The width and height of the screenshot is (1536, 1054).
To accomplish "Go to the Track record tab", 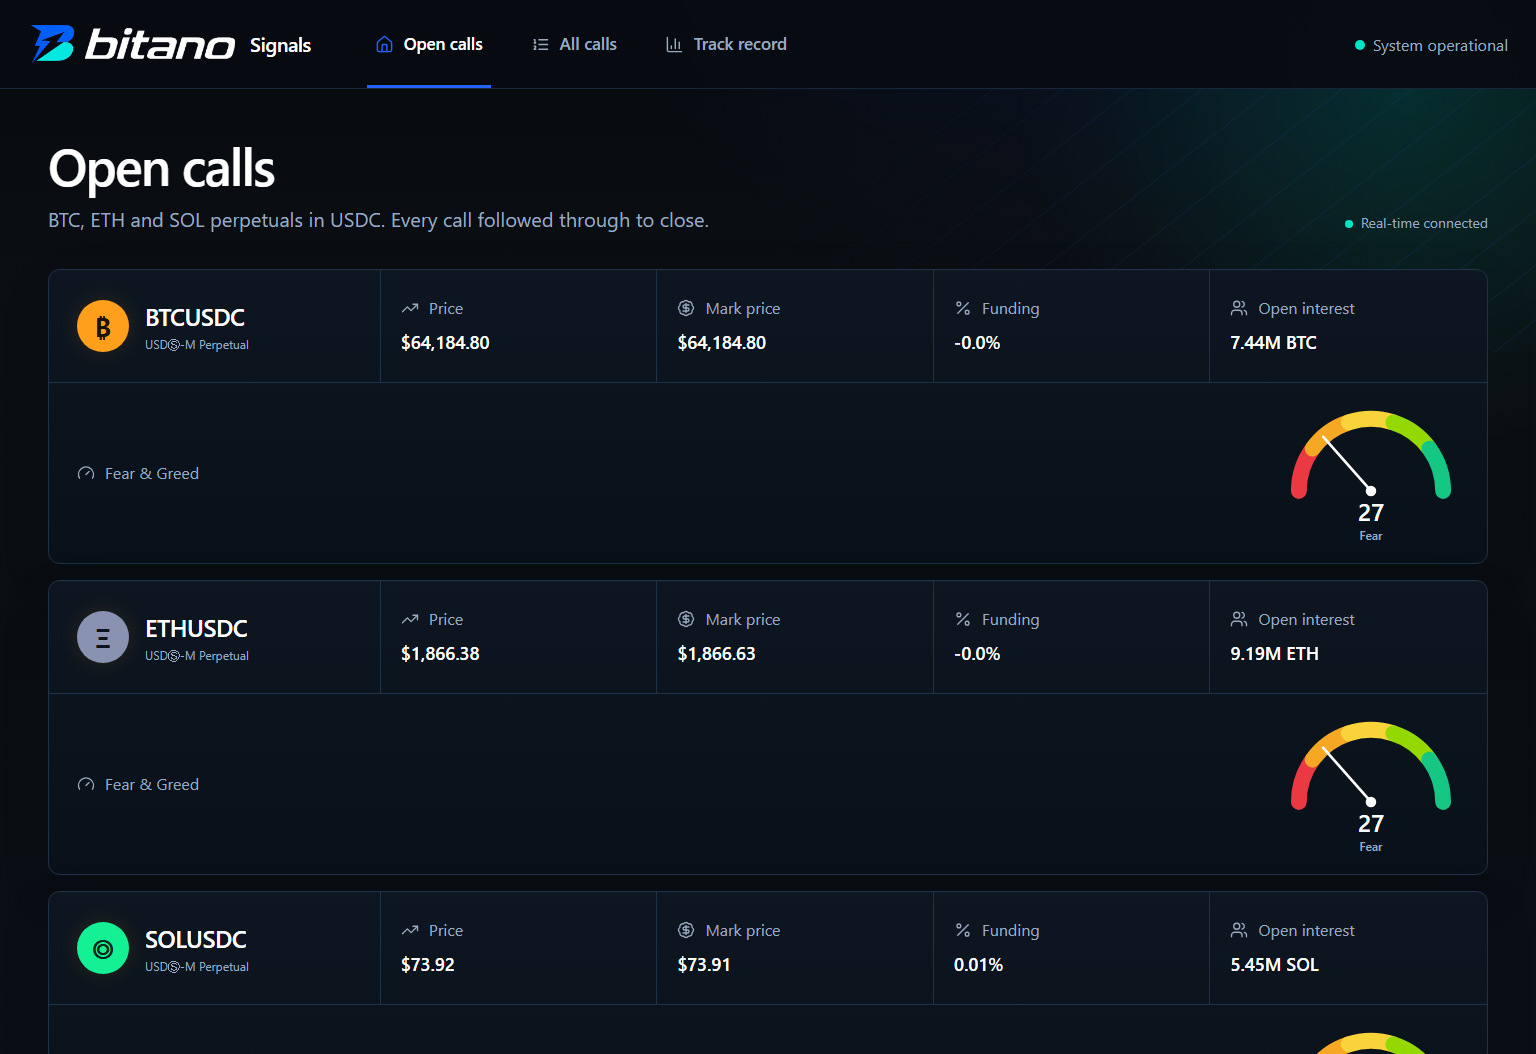I will [x=726, y=44].
